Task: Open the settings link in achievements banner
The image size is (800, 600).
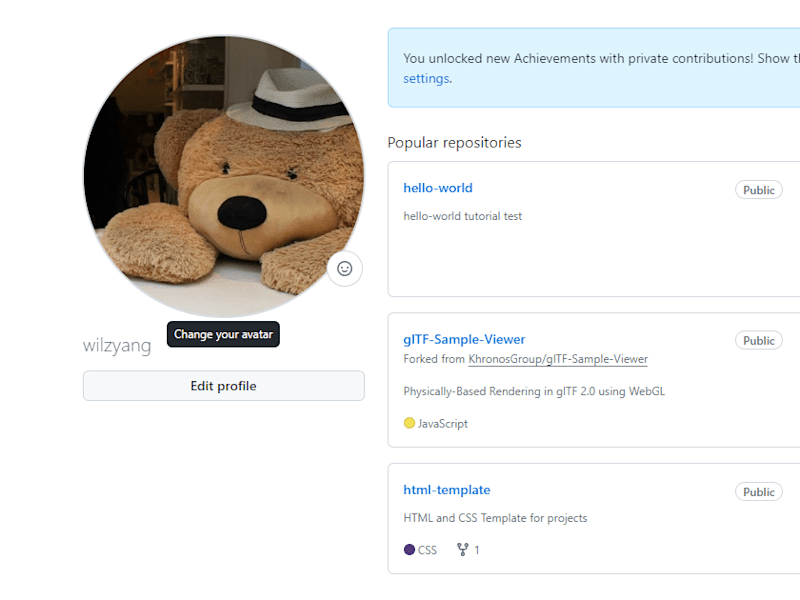Action: coord(427,79)
